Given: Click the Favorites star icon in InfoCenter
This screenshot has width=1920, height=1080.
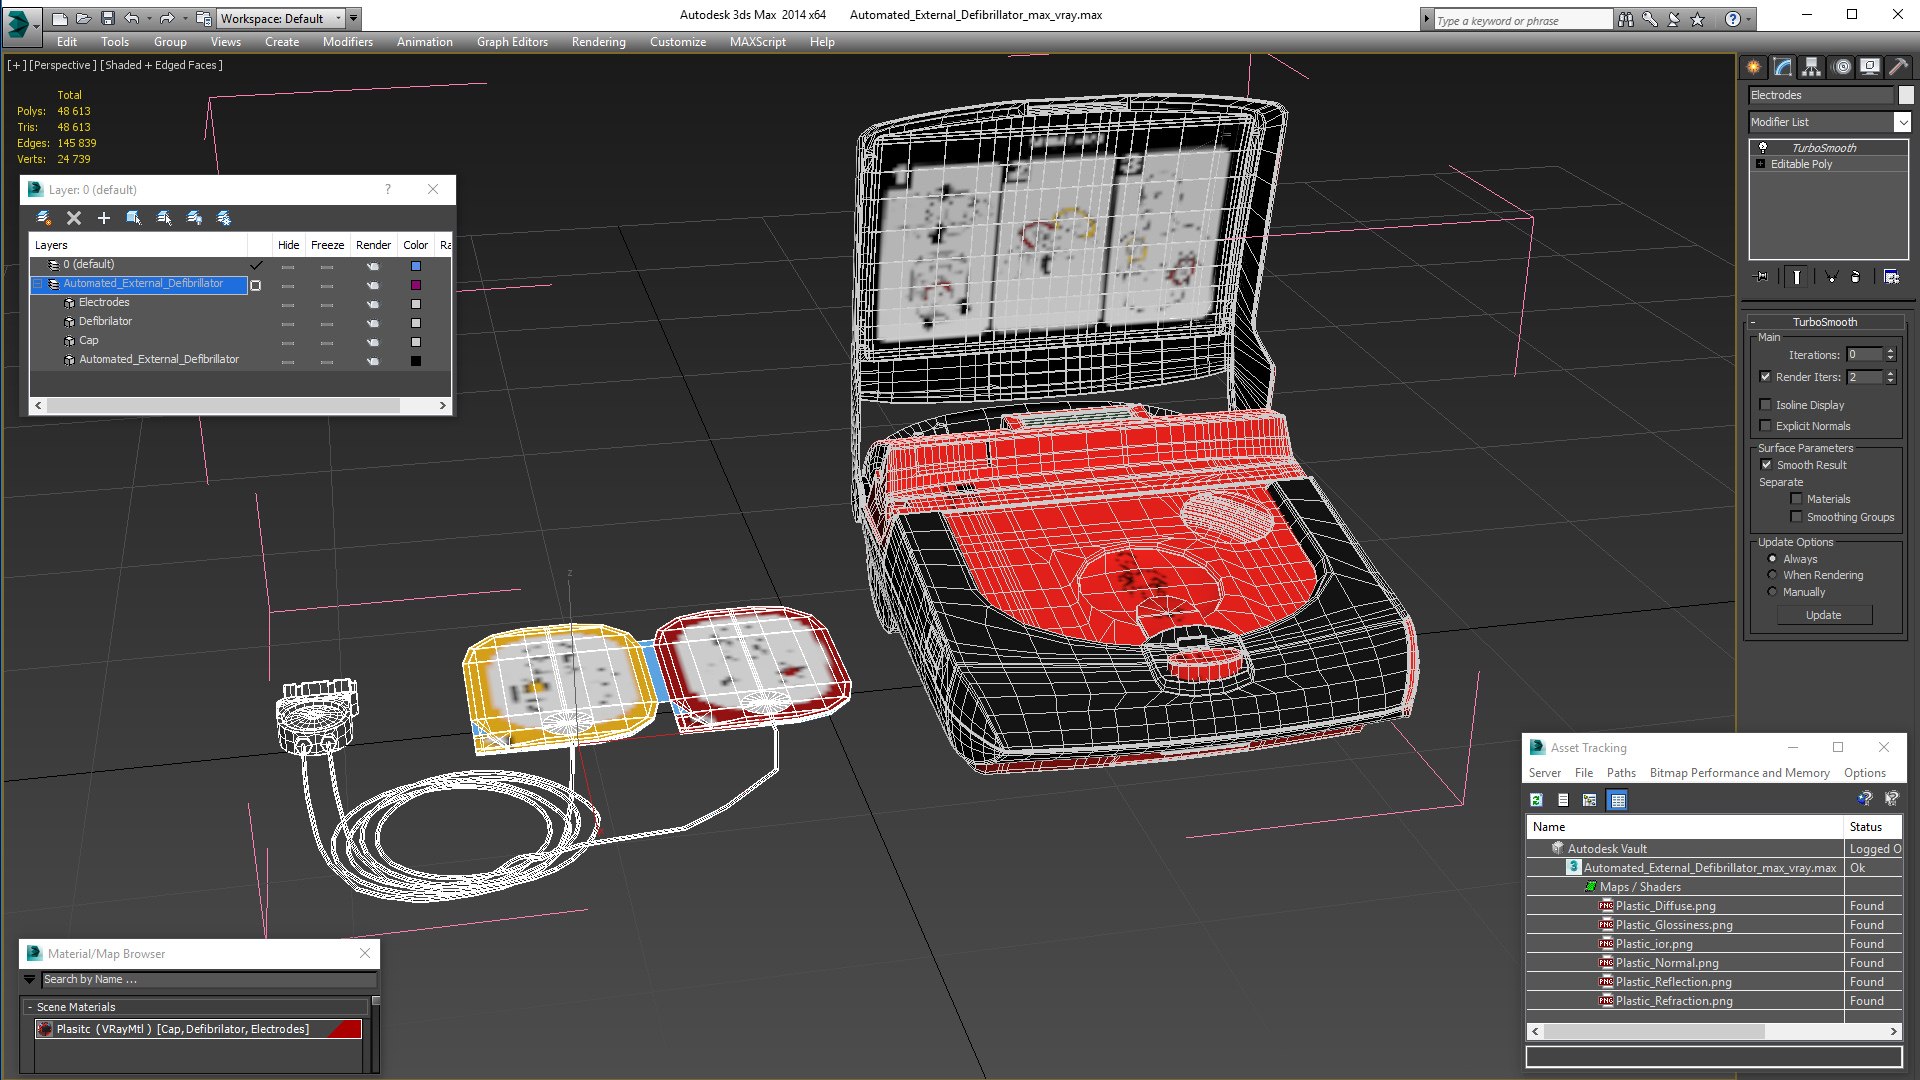Looking at the screenshot, I should coord(1698,19).
